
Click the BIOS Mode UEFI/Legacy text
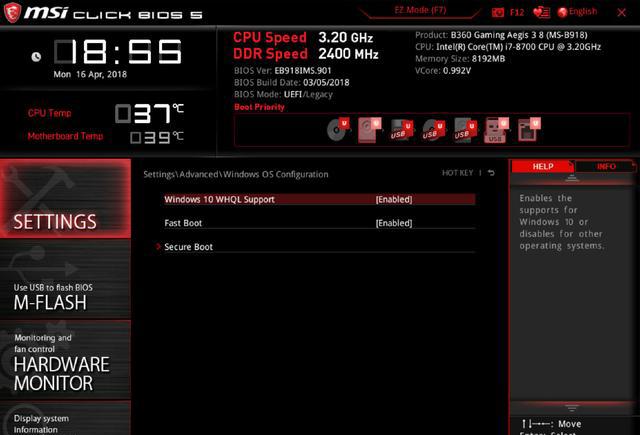click(283, 95)
